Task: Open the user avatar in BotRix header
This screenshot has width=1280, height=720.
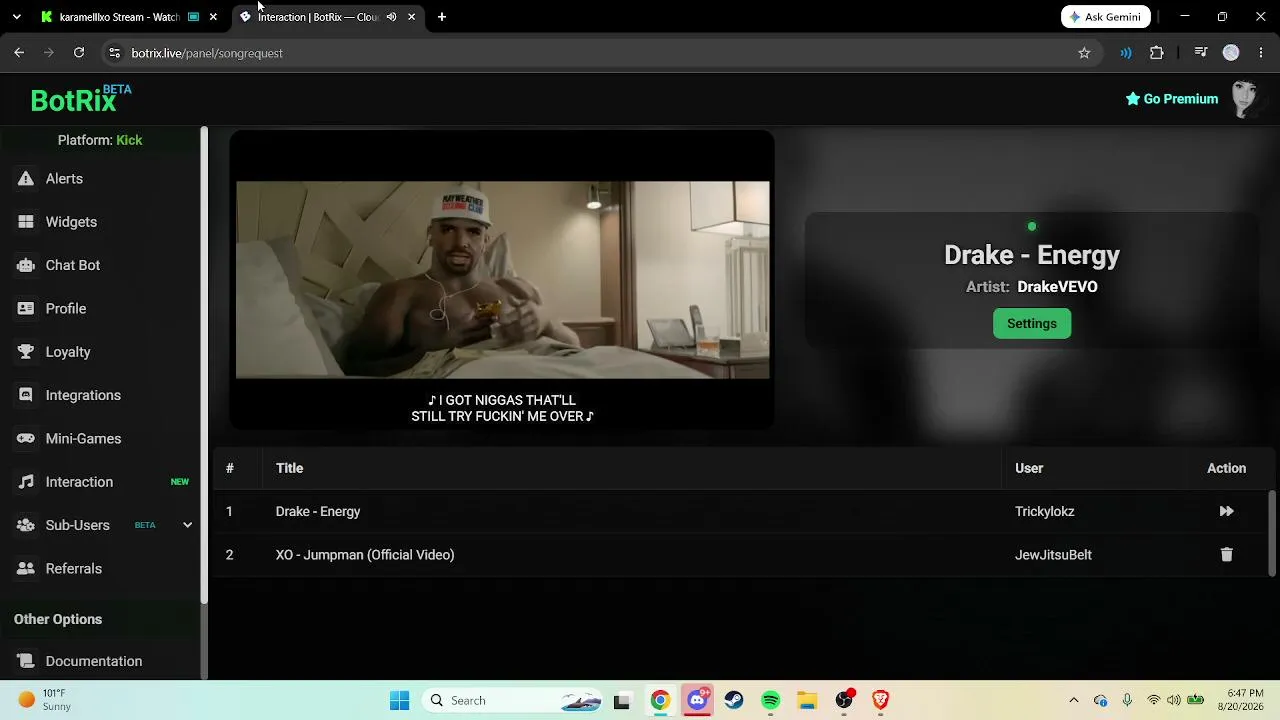Action: click(1244, 99)
